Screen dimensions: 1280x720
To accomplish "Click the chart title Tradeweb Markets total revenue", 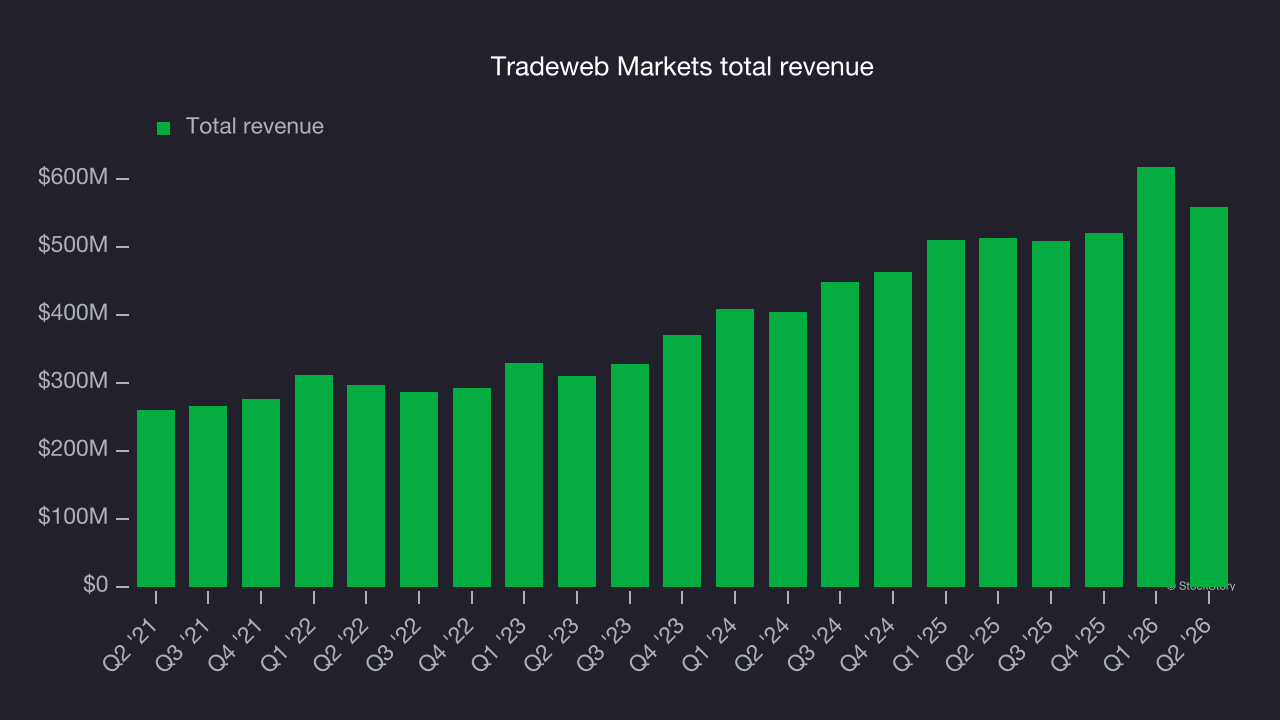I will (682, 67).
